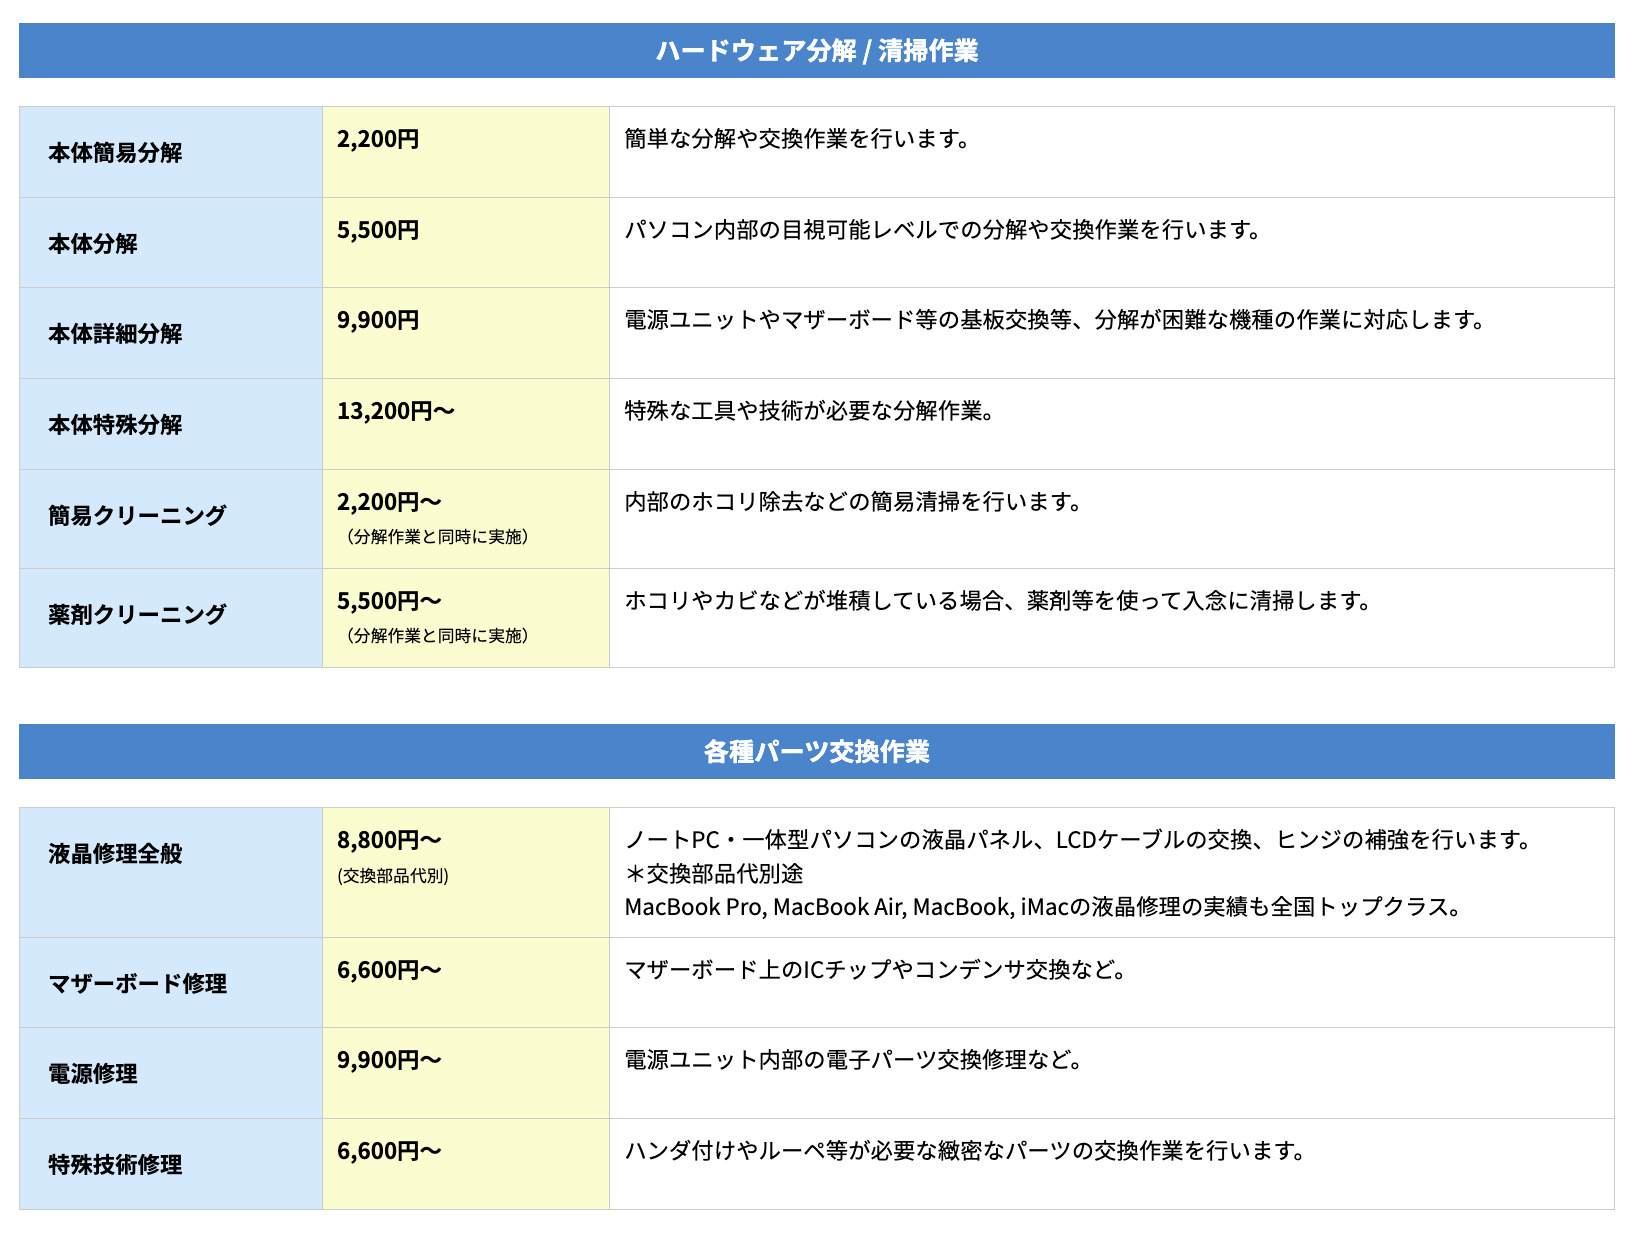Viewport: 1644px width, 1244px height.
Task: Select the 本体簡易分解 row label
Action: (116, 153)
